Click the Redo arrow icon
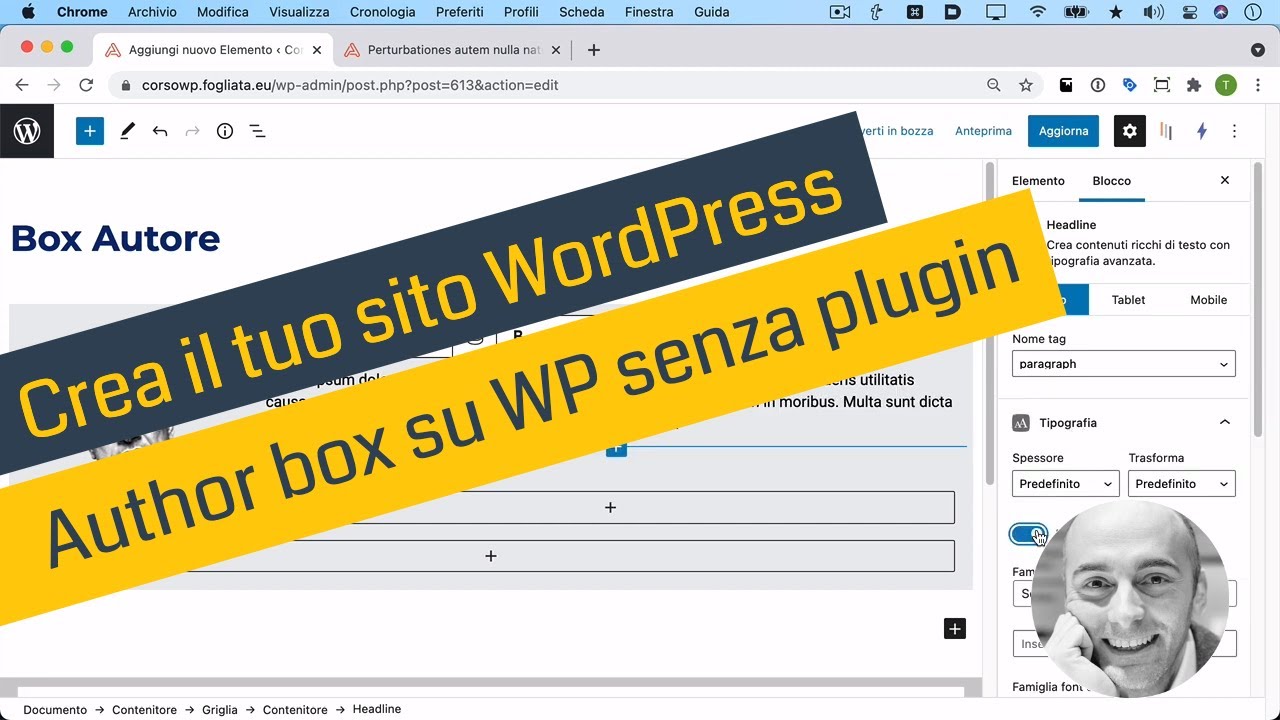This screenshot has height=720, width=1280. point(192,131)
